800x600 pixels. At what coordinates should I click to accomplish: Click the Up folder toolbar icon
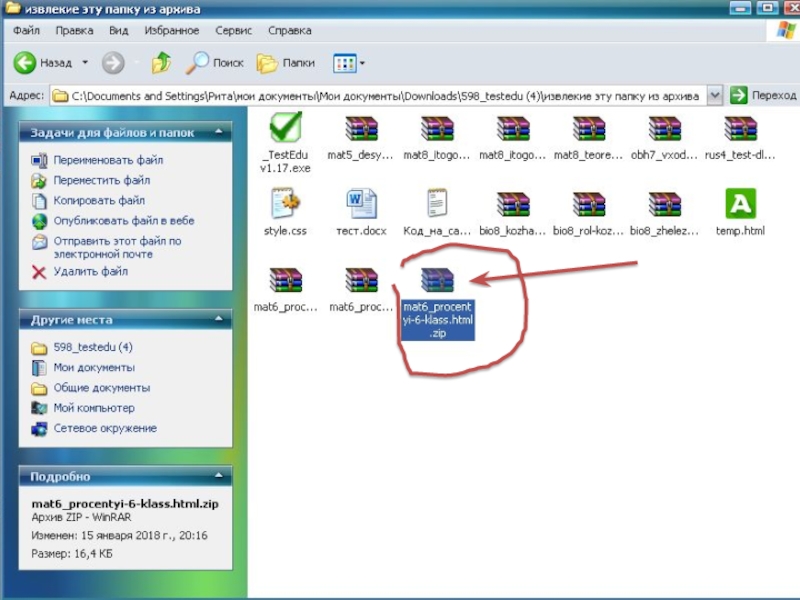[161, 63]
